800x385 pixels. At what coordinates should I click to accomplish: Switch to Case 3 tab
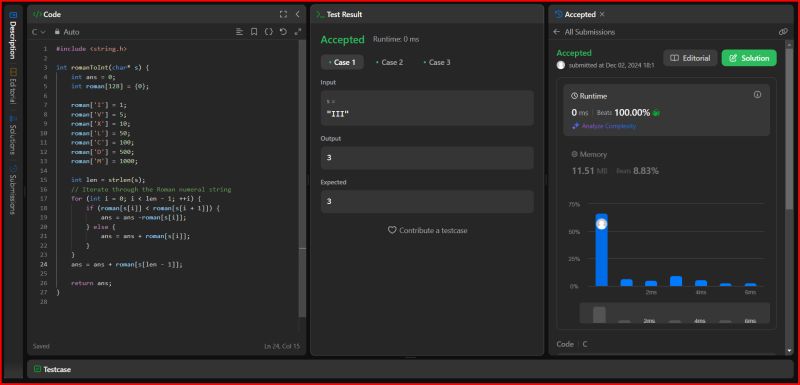click(437, 62)
